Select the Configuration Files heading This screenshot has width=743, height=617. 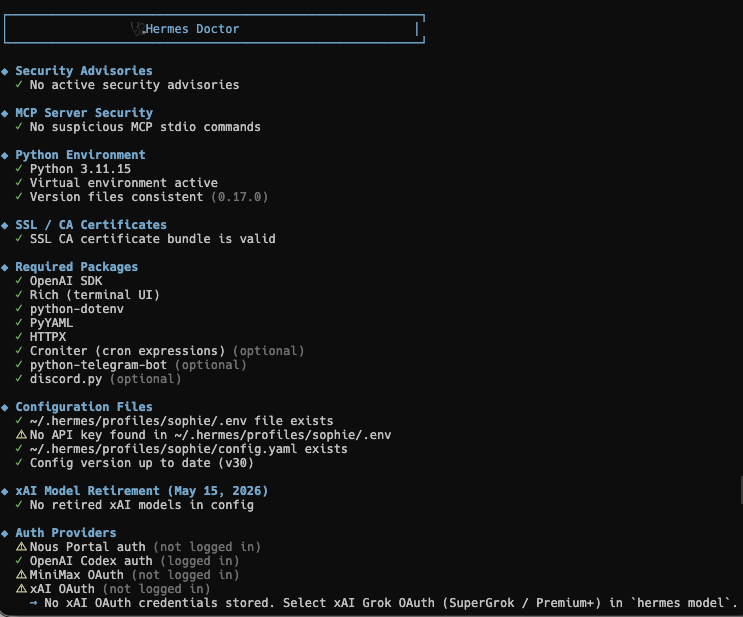84,407
